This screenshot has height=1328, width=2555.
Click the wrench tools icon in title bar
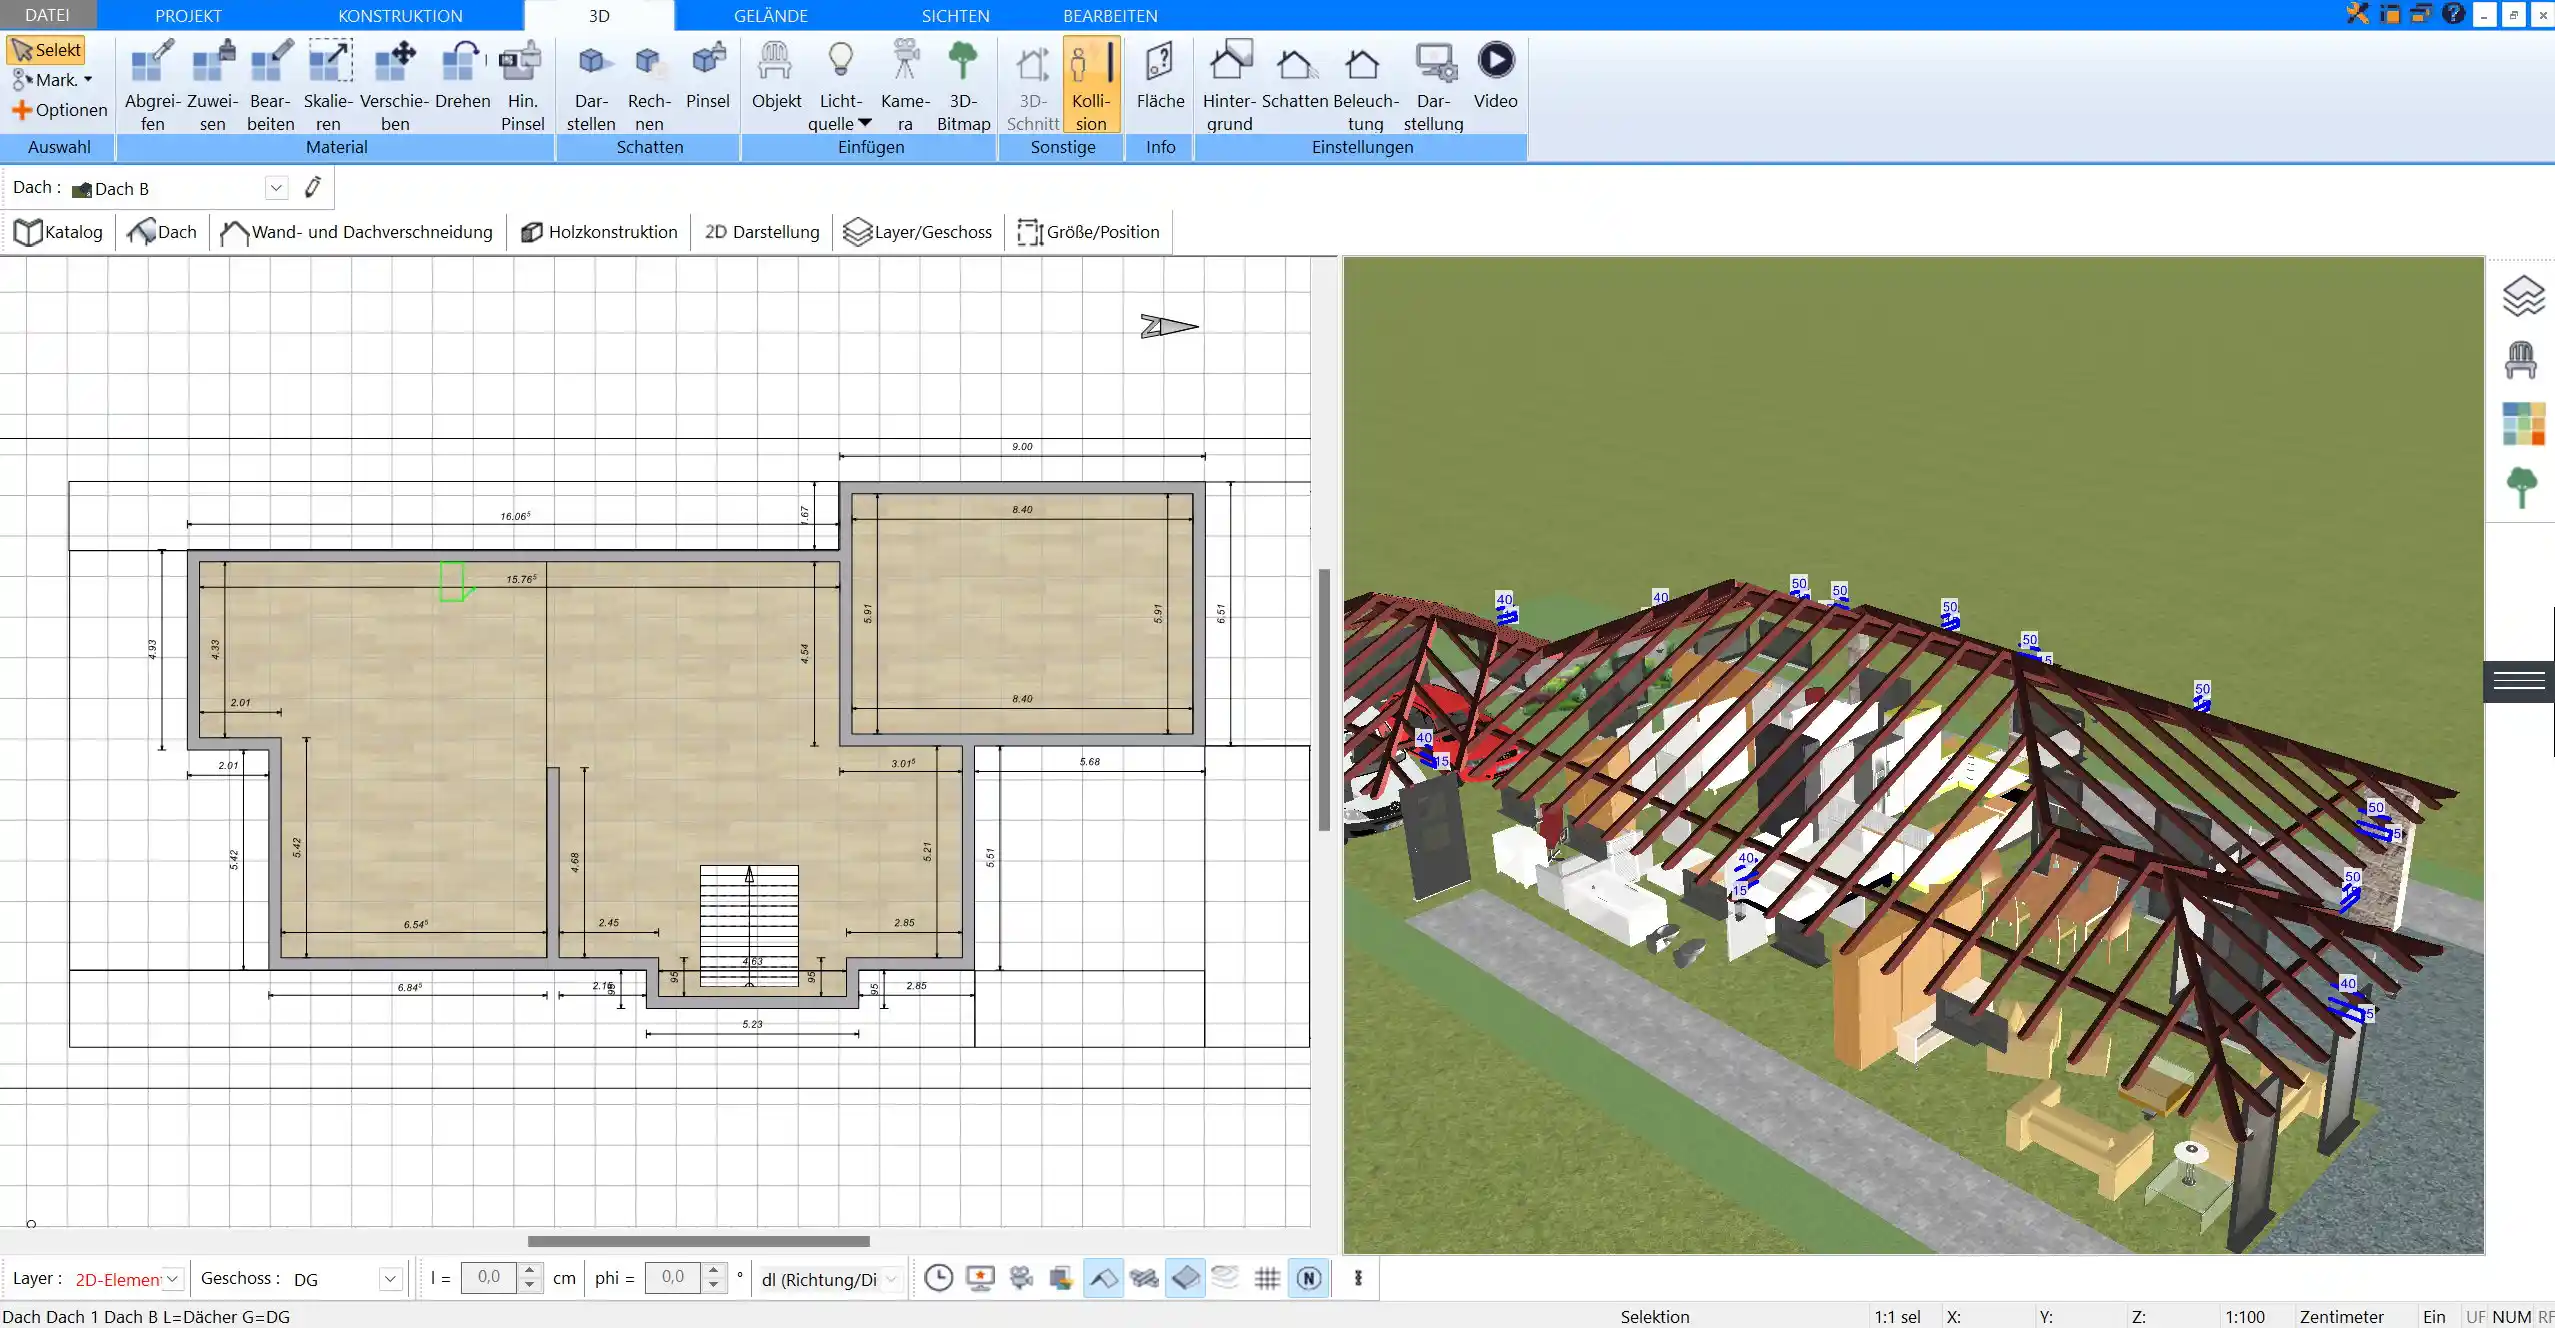[x=2358, y=14]
